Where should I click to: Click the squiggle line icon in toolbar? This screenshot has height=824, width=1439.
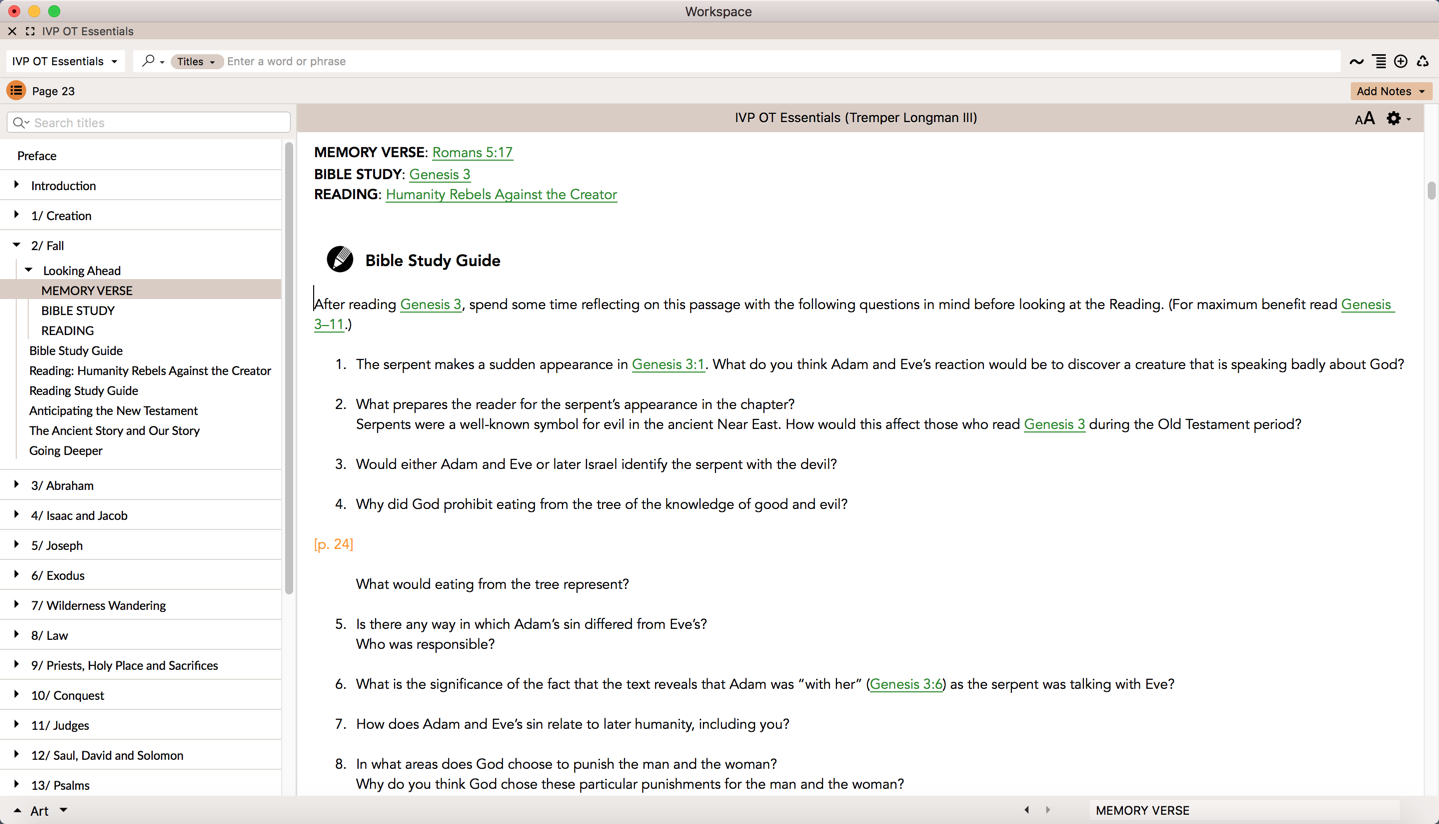1357,62
